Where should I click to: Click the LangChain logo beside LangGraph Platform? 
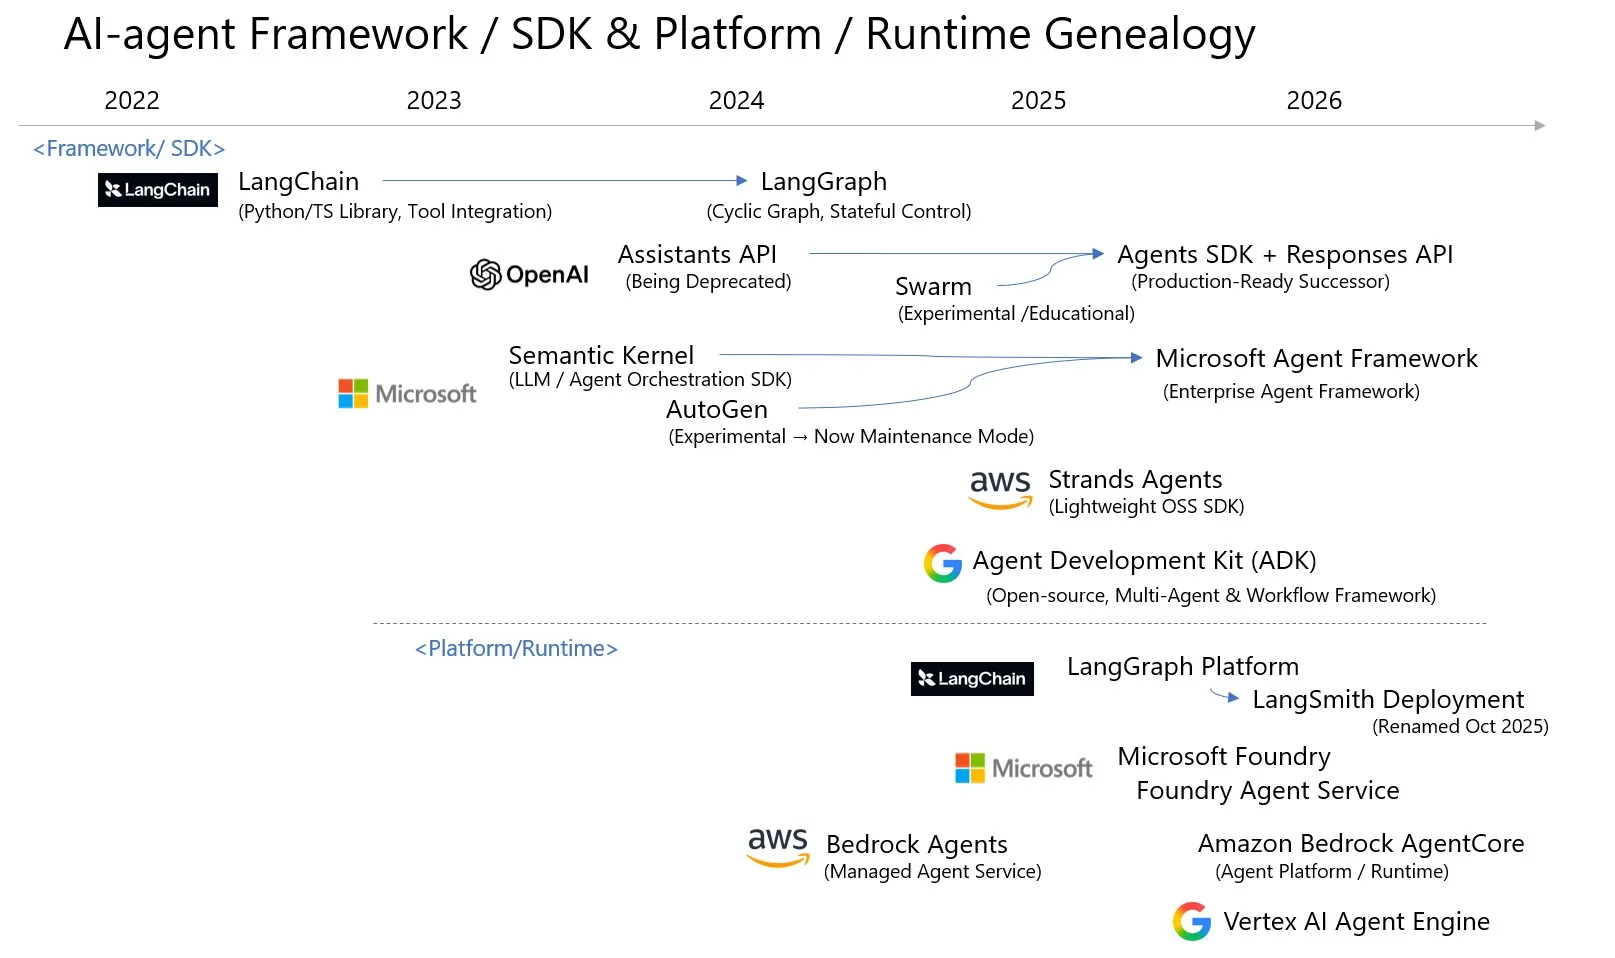(x=972, y=679)
